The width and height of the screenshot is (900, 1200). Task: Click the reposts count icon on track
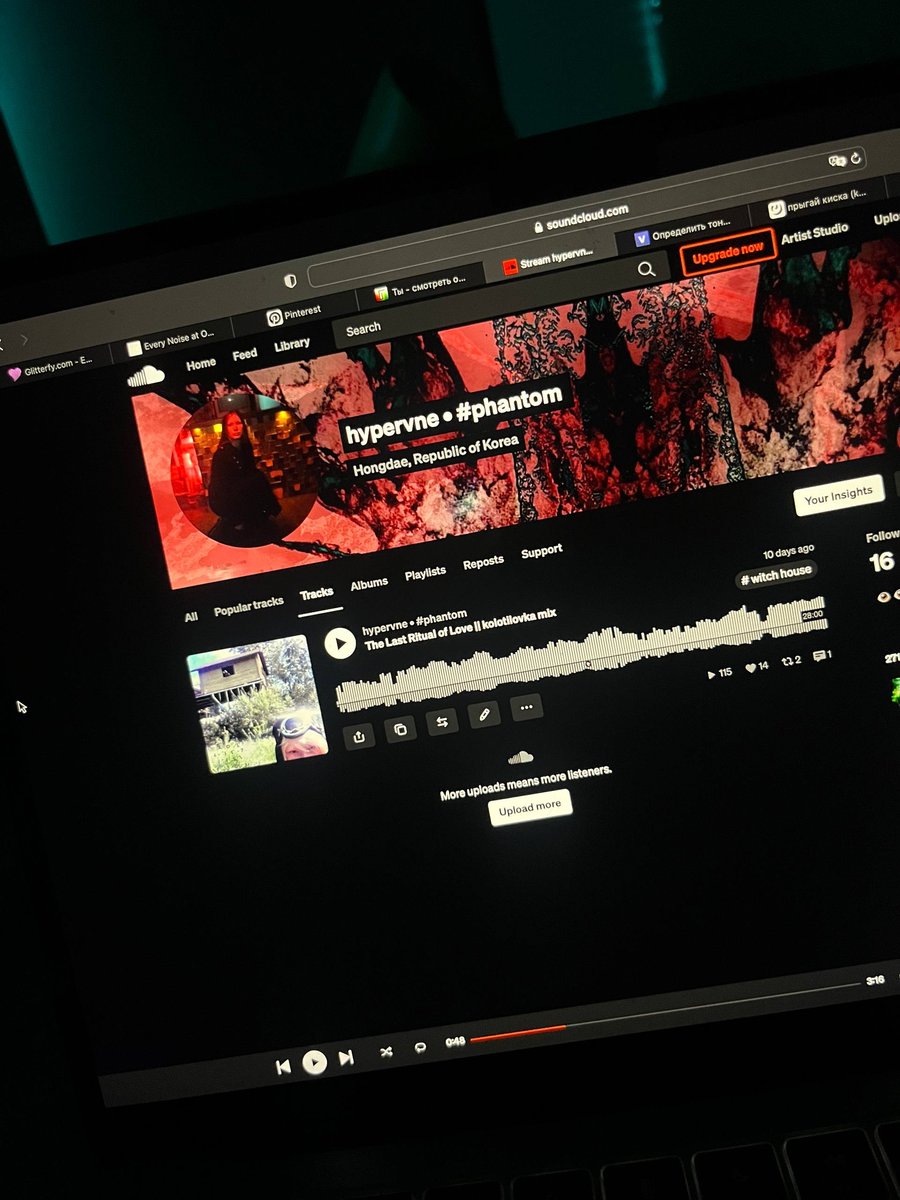click(791, 660)
